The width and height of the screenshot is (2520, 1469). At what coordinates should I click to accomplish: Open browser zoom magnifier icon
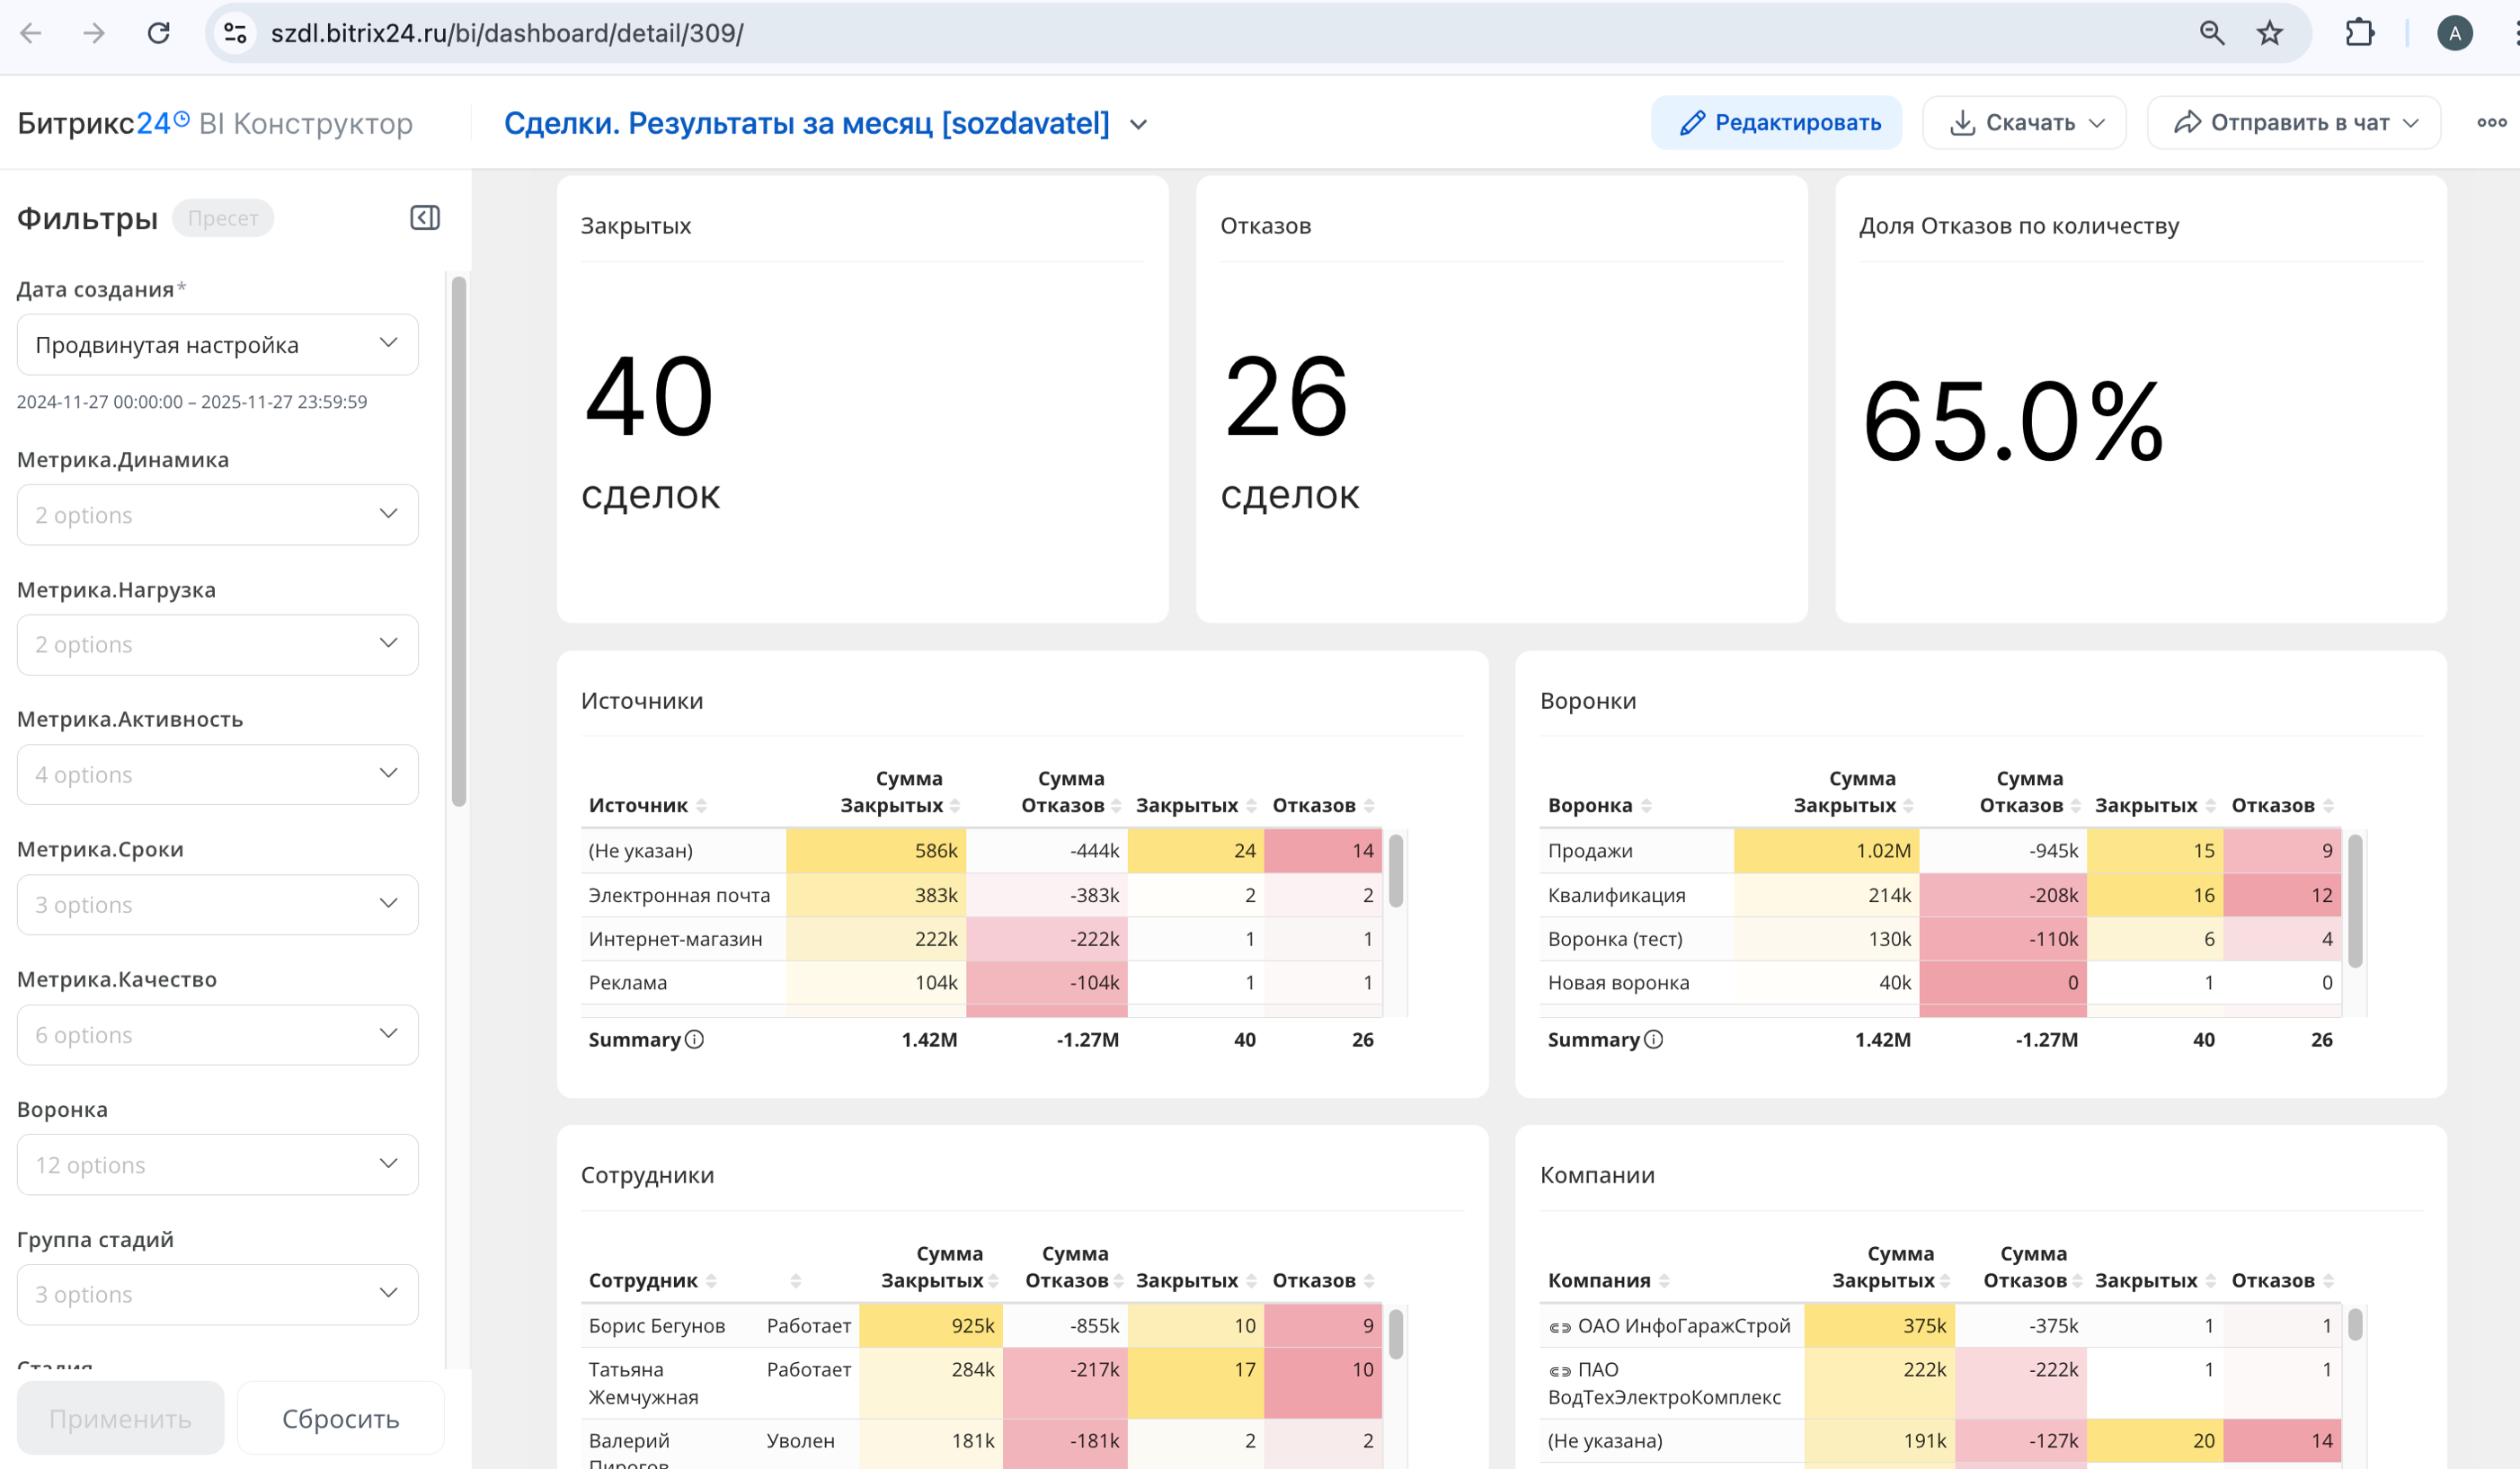tap(2211, 33)
